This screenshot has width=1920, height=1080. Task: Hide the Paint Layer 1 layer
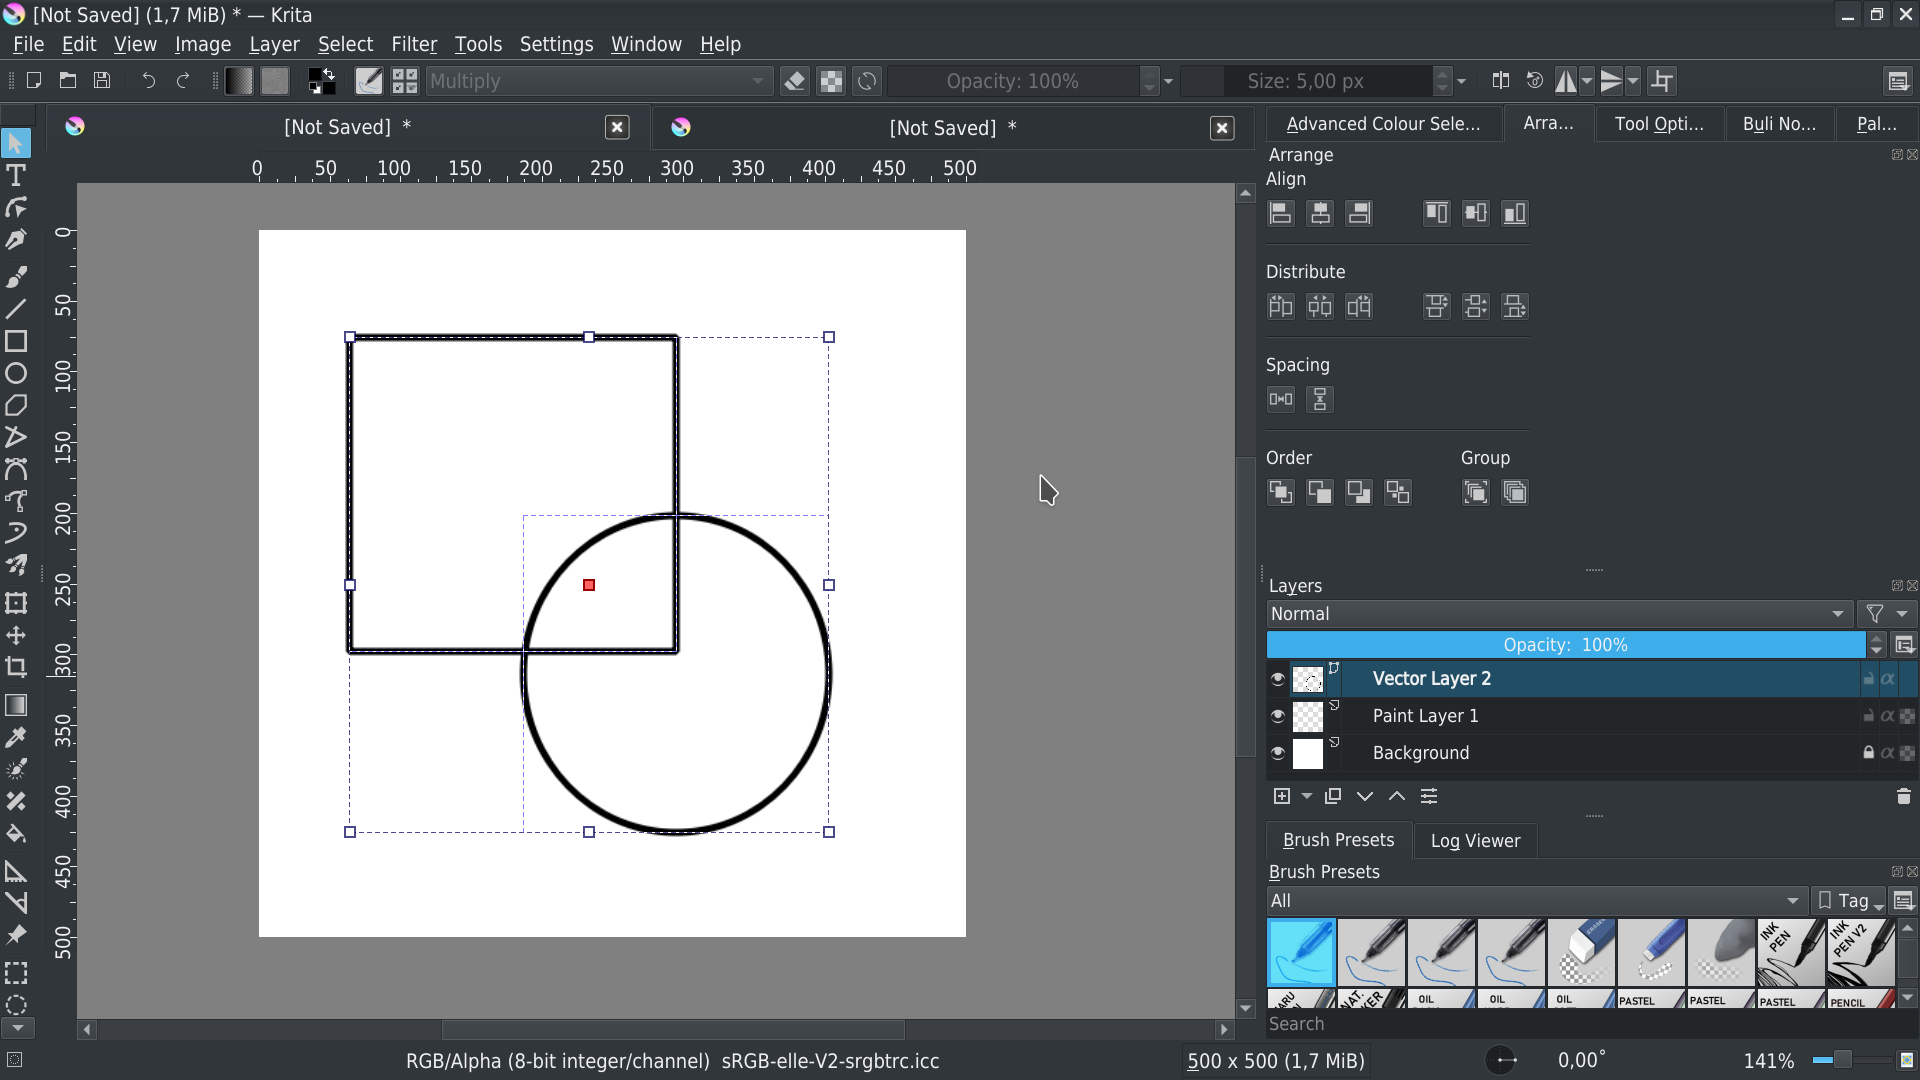click(1278, 716)
